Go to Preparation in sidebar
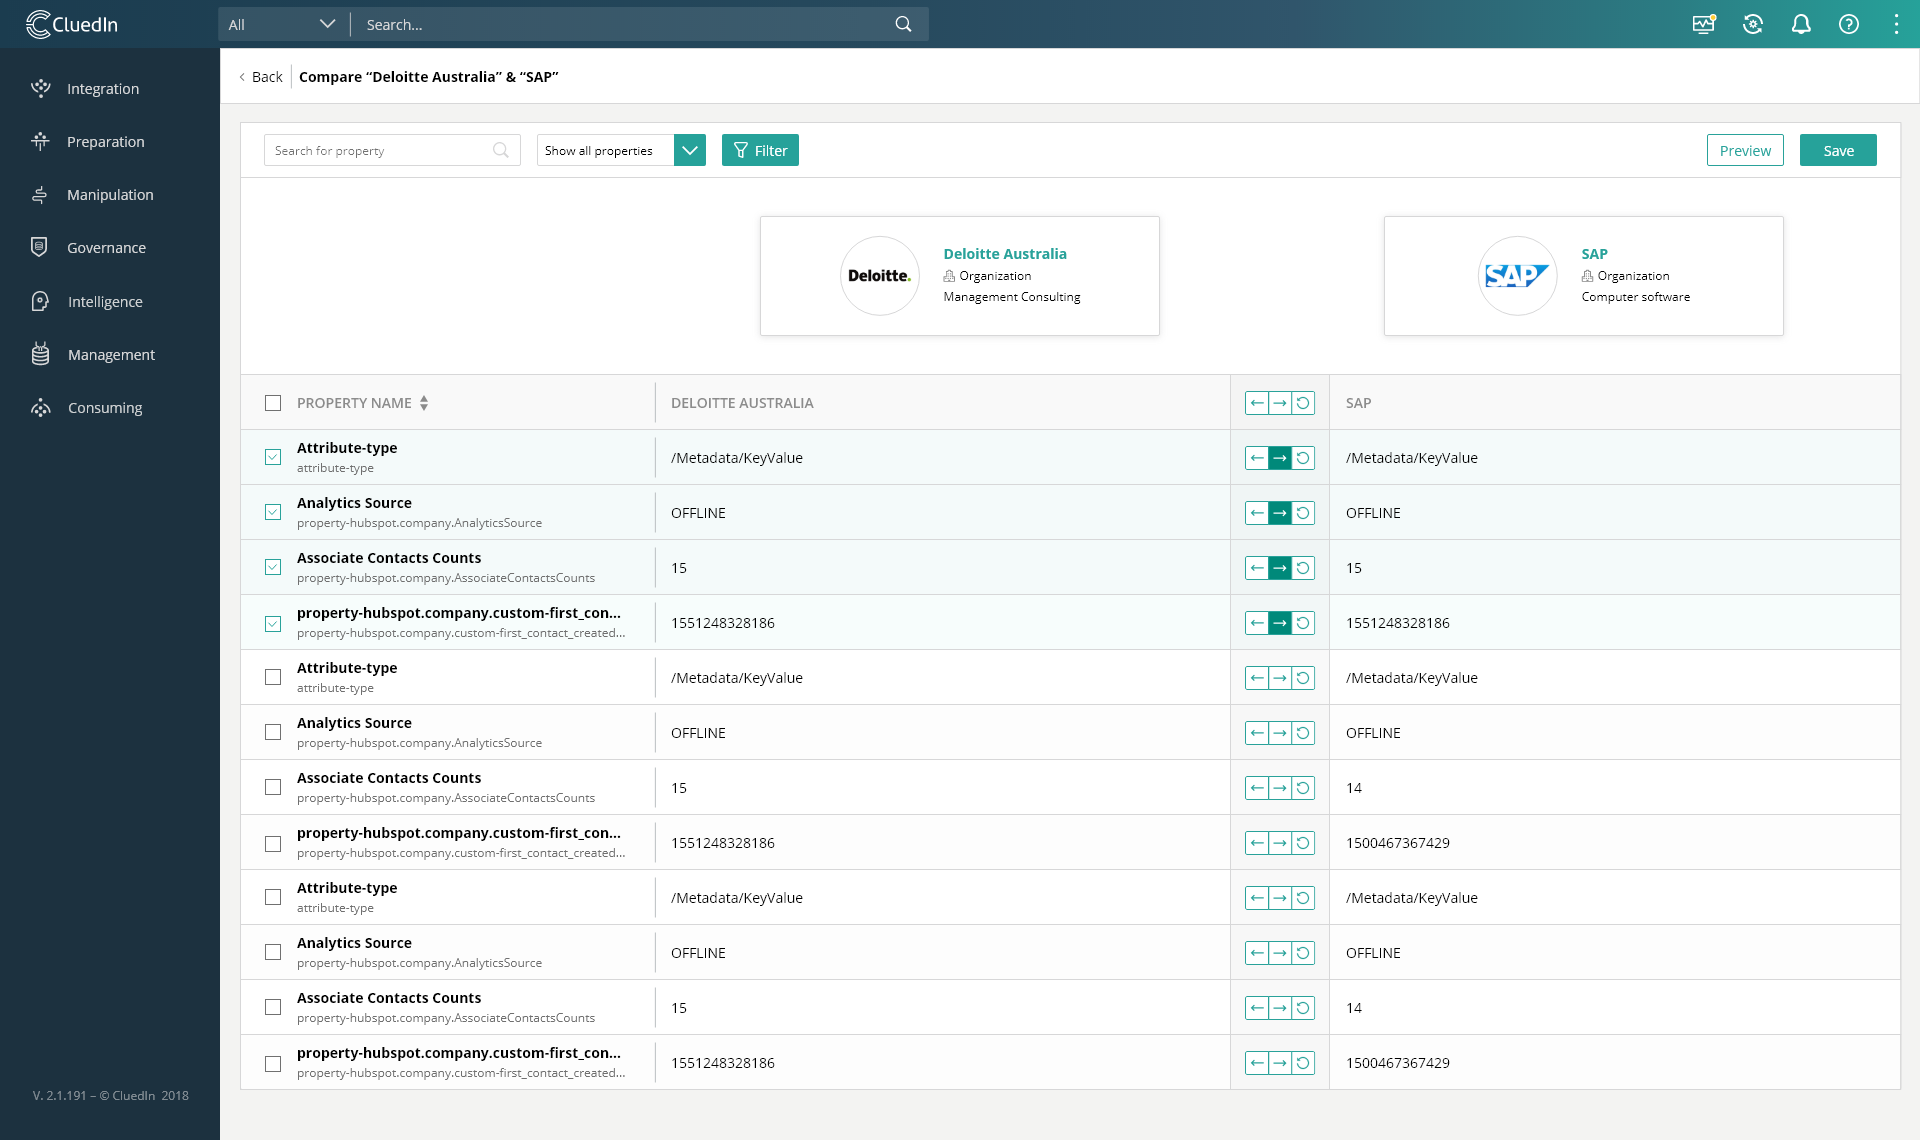The height and width of the screenshot is (1140, 1920). pos(106,141)
